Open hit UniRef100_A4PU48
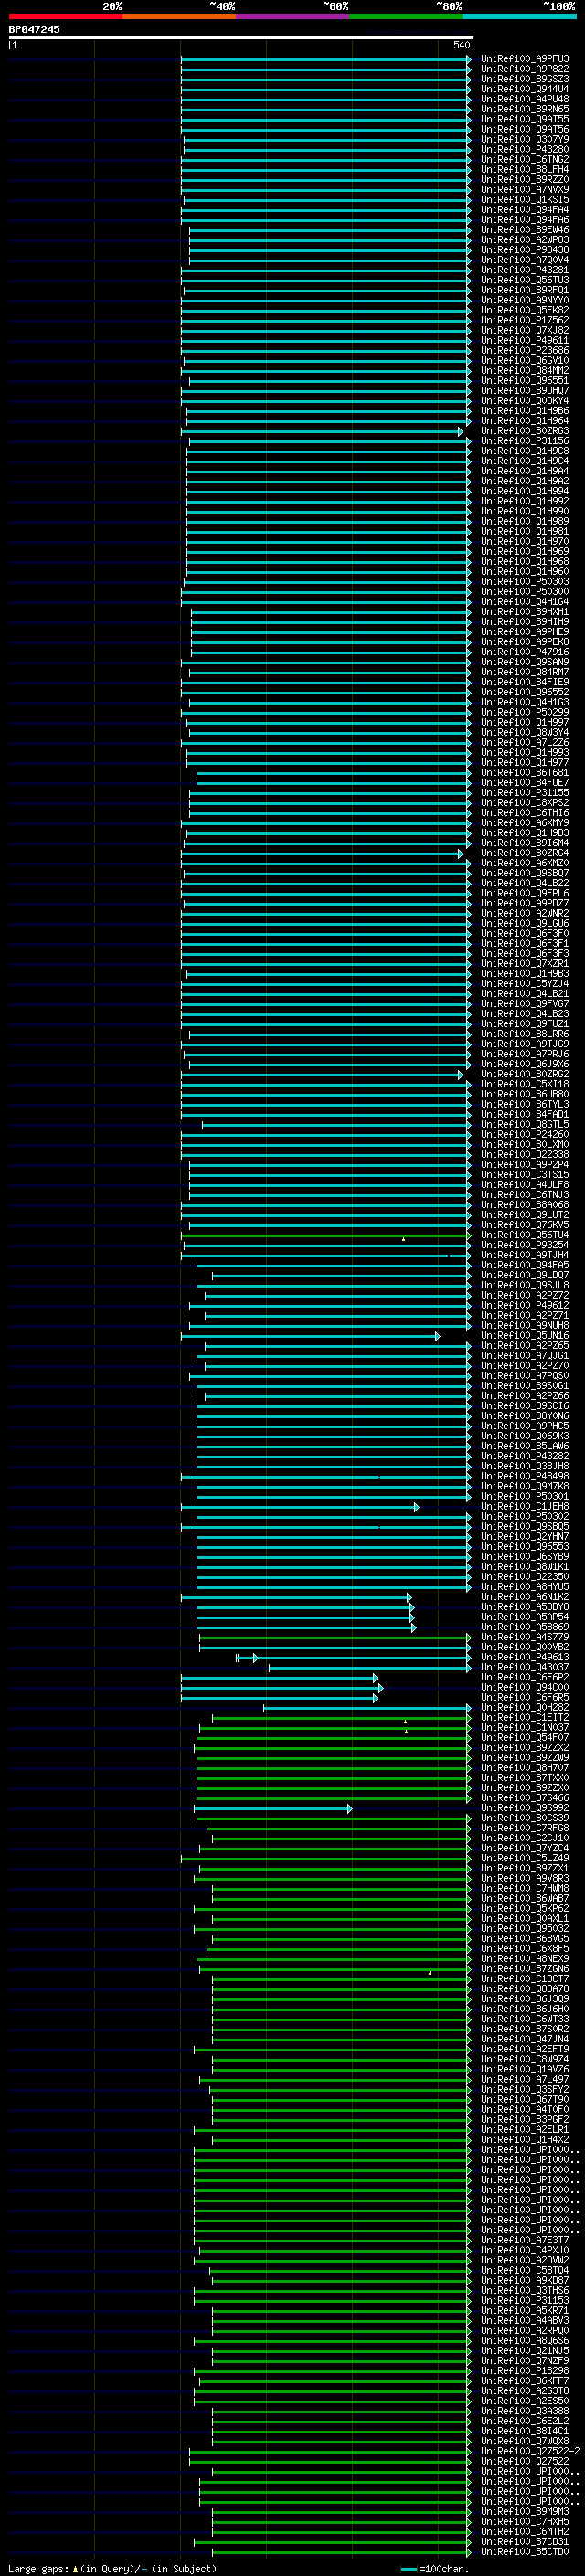Image resolution: width=585 pixels, height=2576 pixels. coord(525,99)
